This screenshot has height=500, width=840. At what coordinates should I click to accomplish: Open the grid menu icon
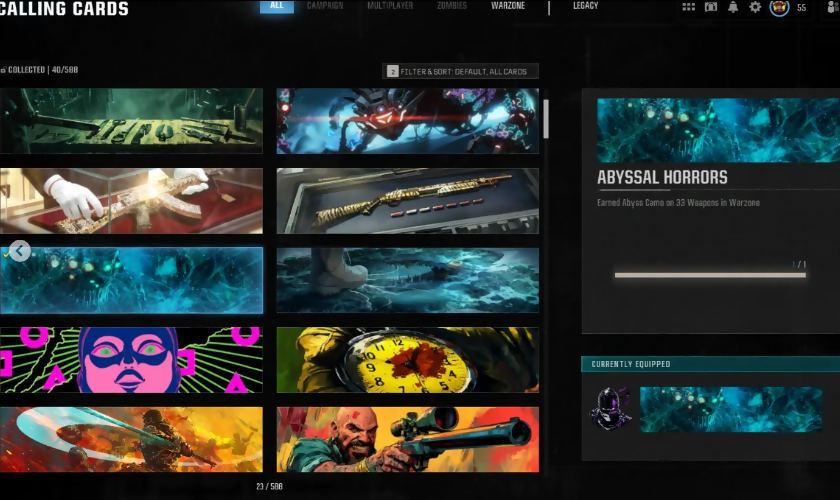point(688,7)
